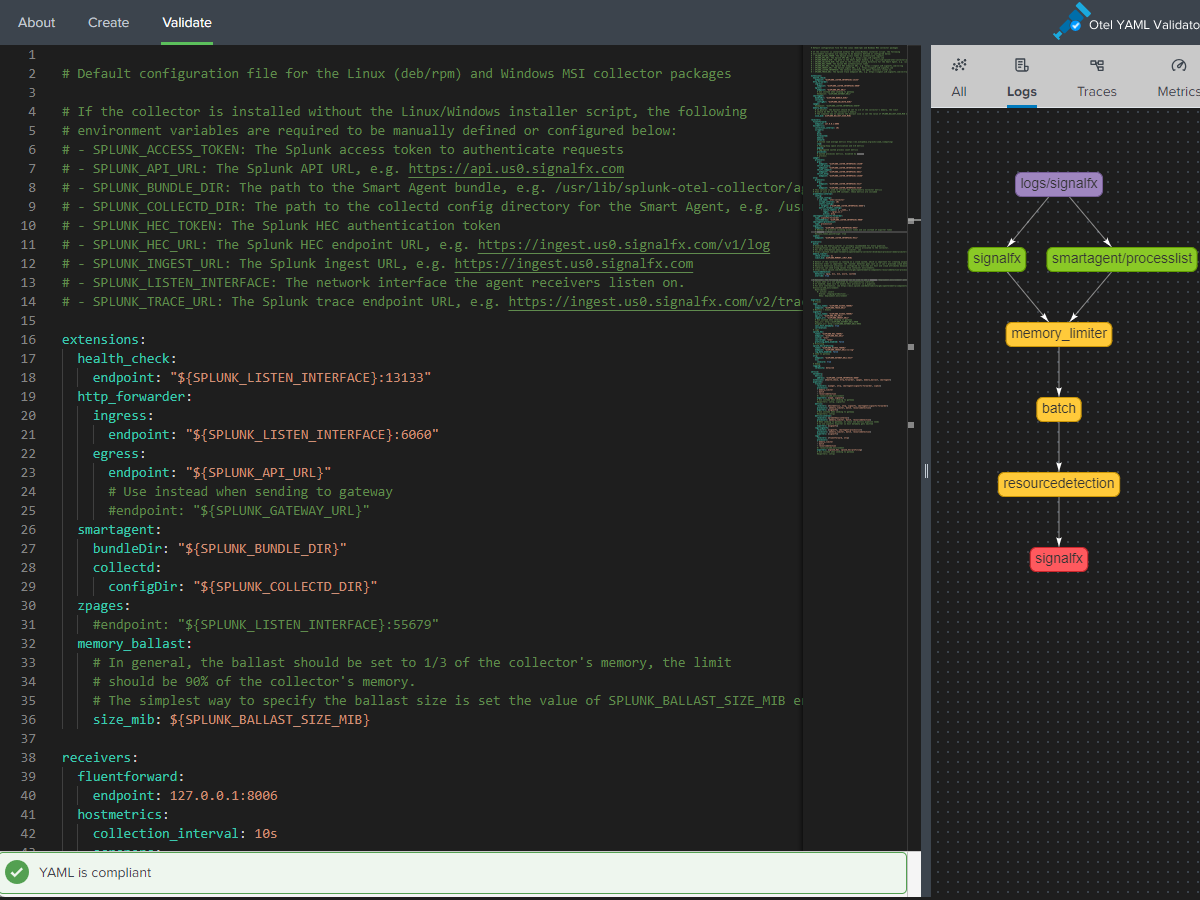1200x900 pixels.
Task: Switch to the Create tab
Action: 109,22
